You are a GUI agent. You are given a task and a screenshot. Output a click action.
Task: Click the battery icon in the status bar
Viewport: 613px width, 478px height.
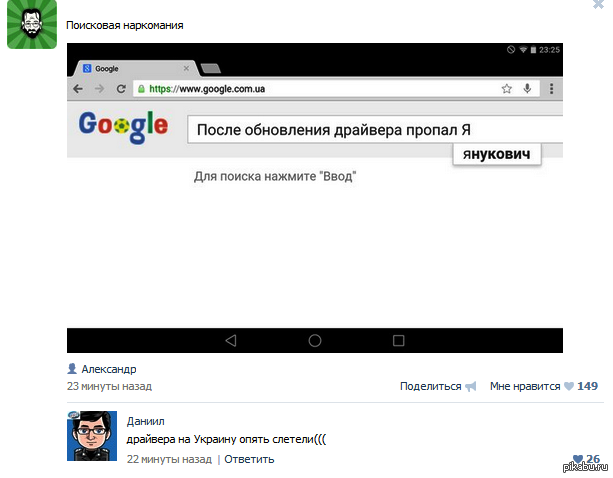pyautogui.click(x=533, y=50)
